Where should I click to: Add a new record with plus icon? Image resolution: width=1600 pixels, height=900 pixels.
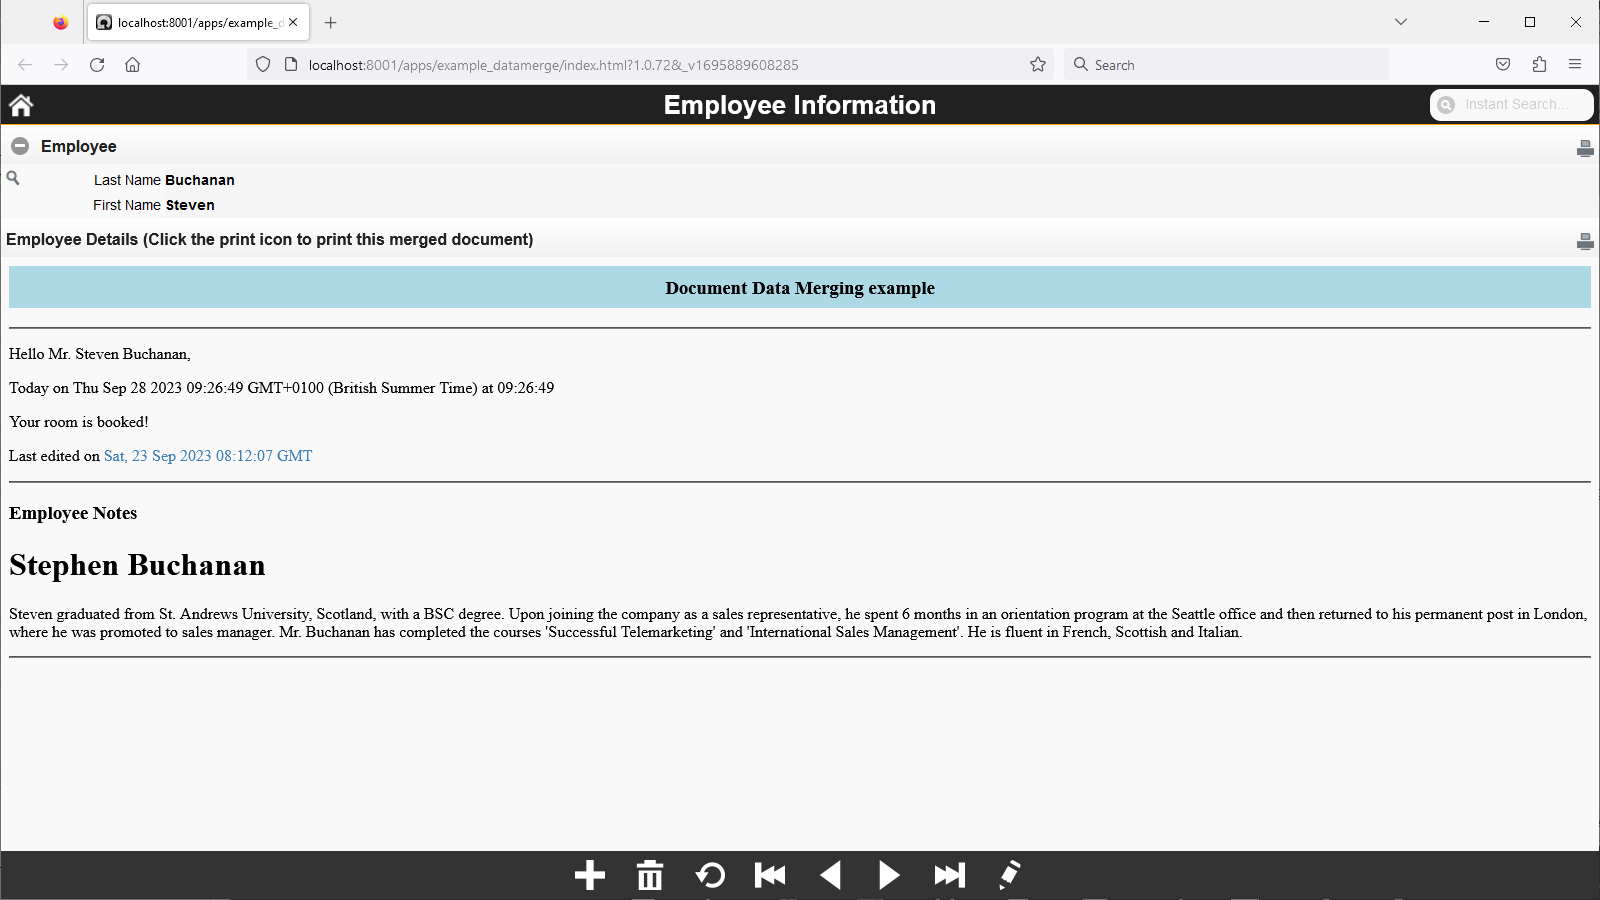[590, 875]
